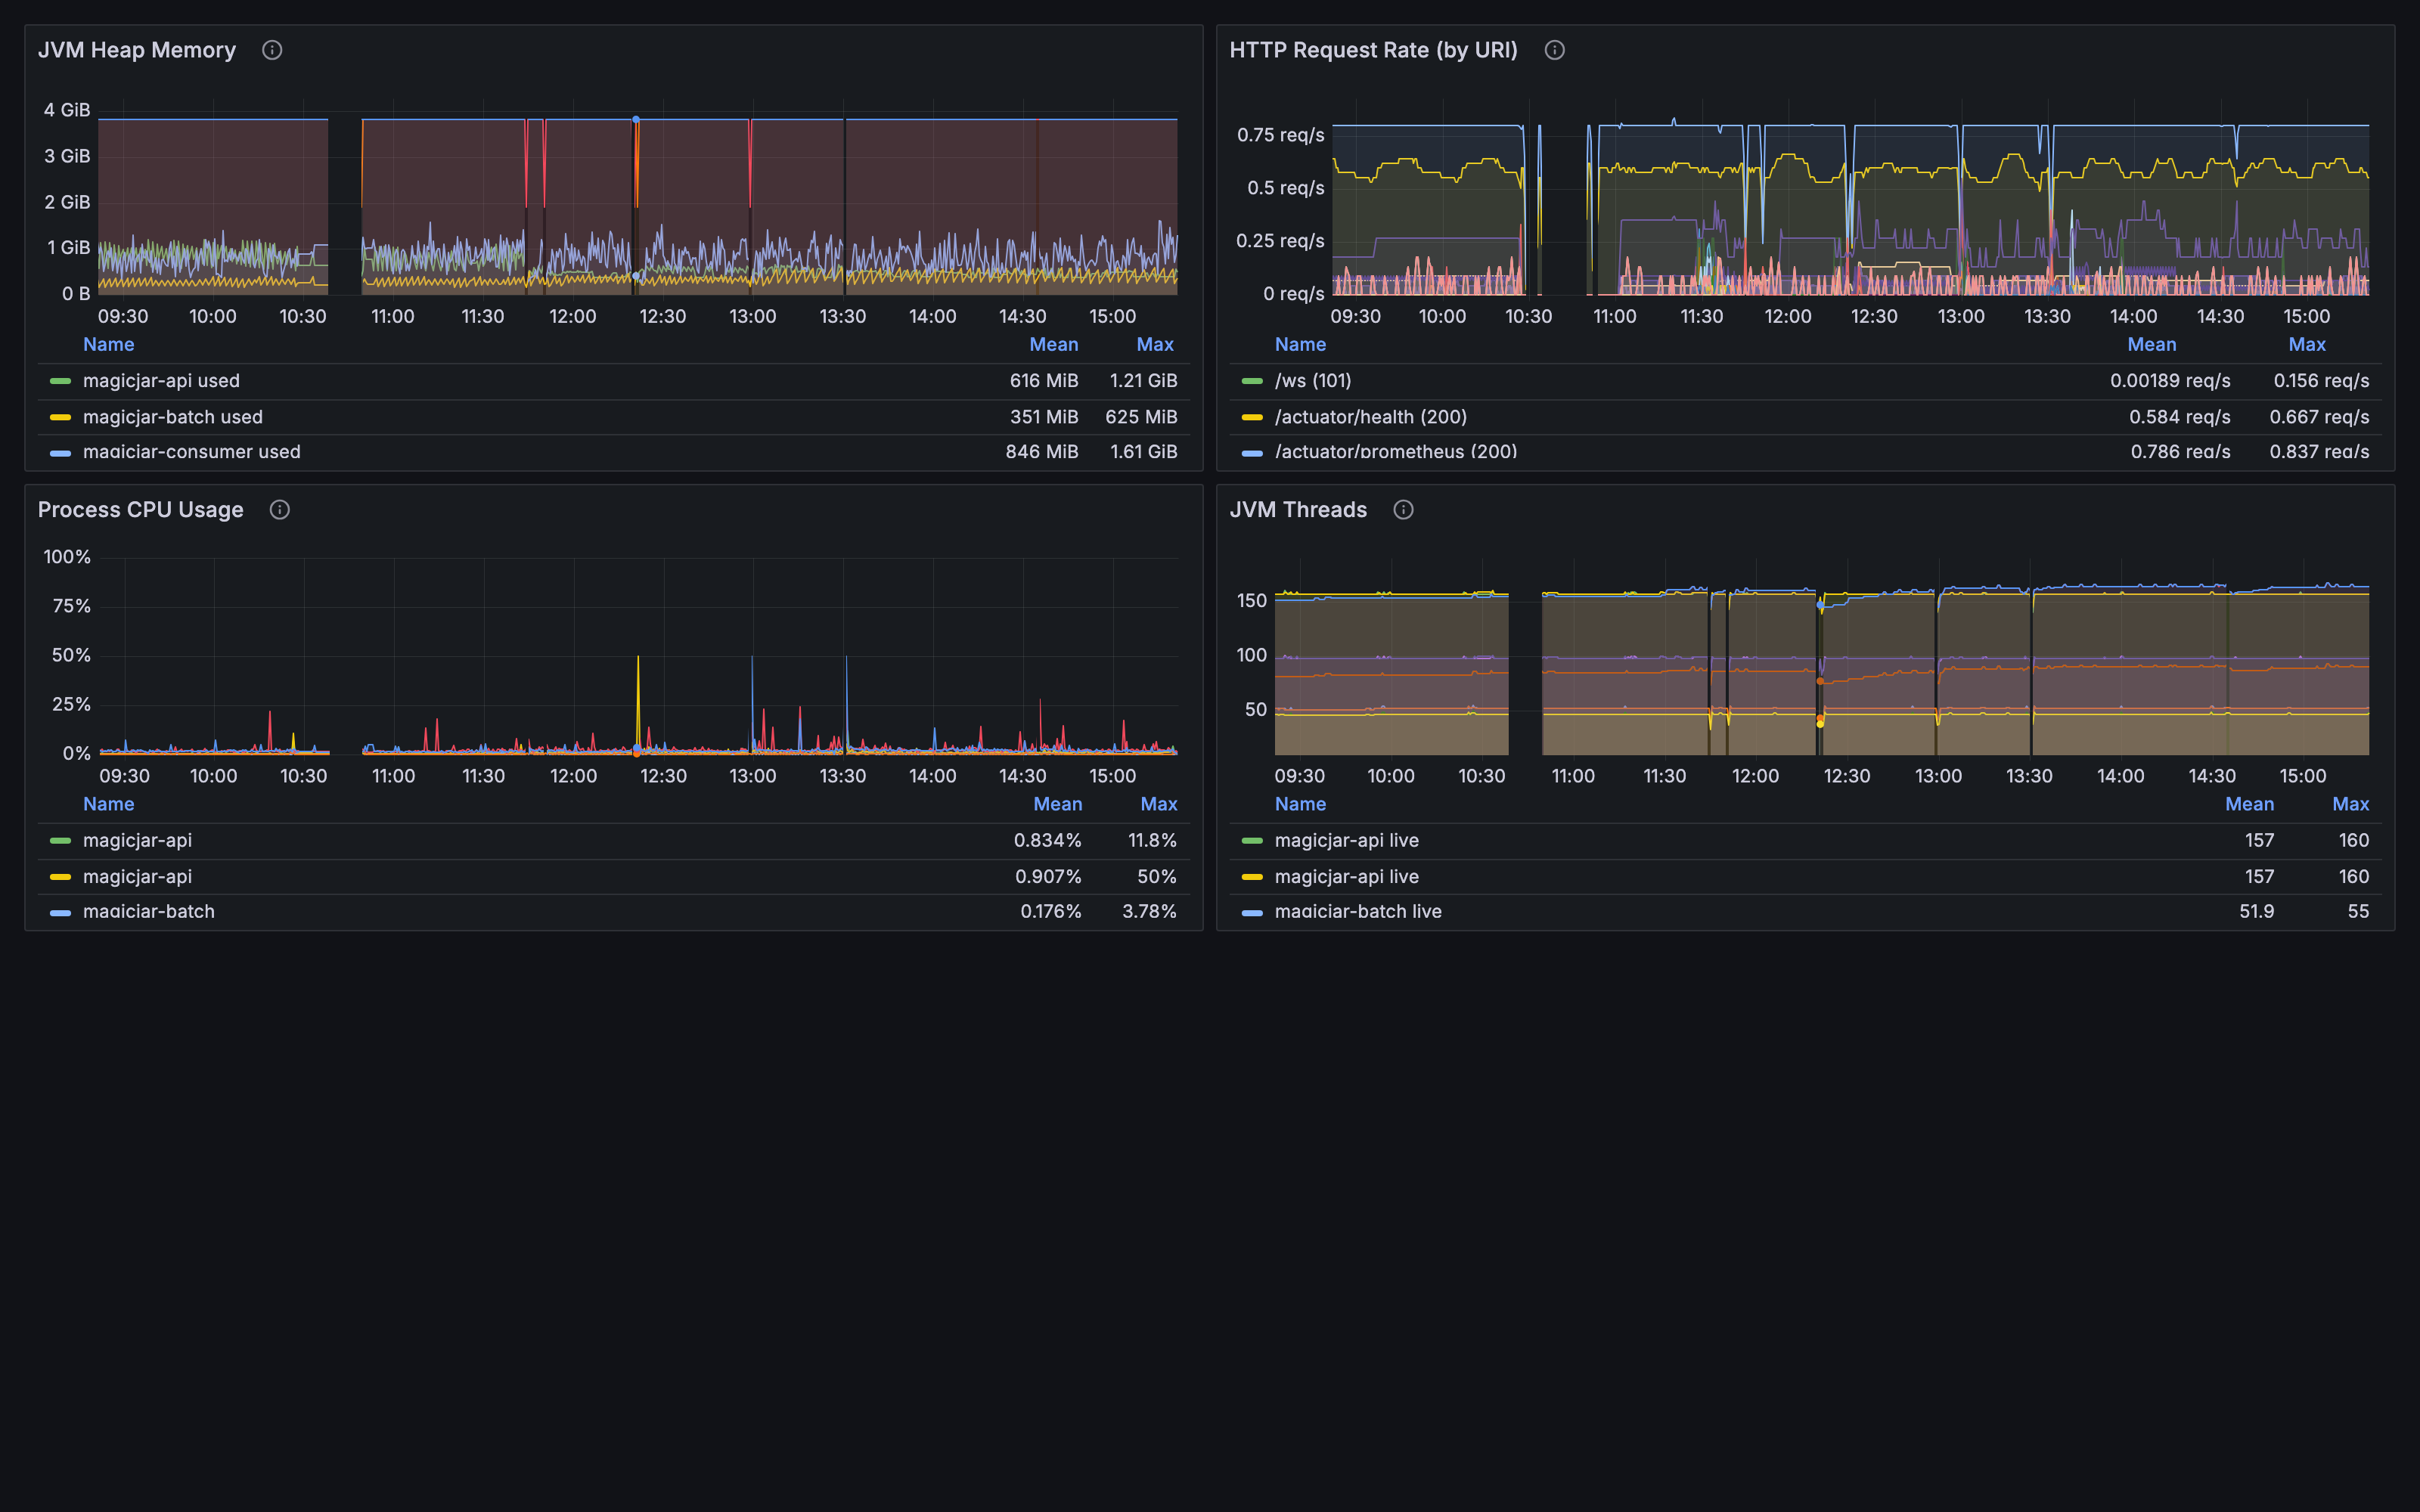Screen dimensions: 2420x1512
Task: Toggle CPU series magicjar-api with max 50%
Action: coord(137,877)
